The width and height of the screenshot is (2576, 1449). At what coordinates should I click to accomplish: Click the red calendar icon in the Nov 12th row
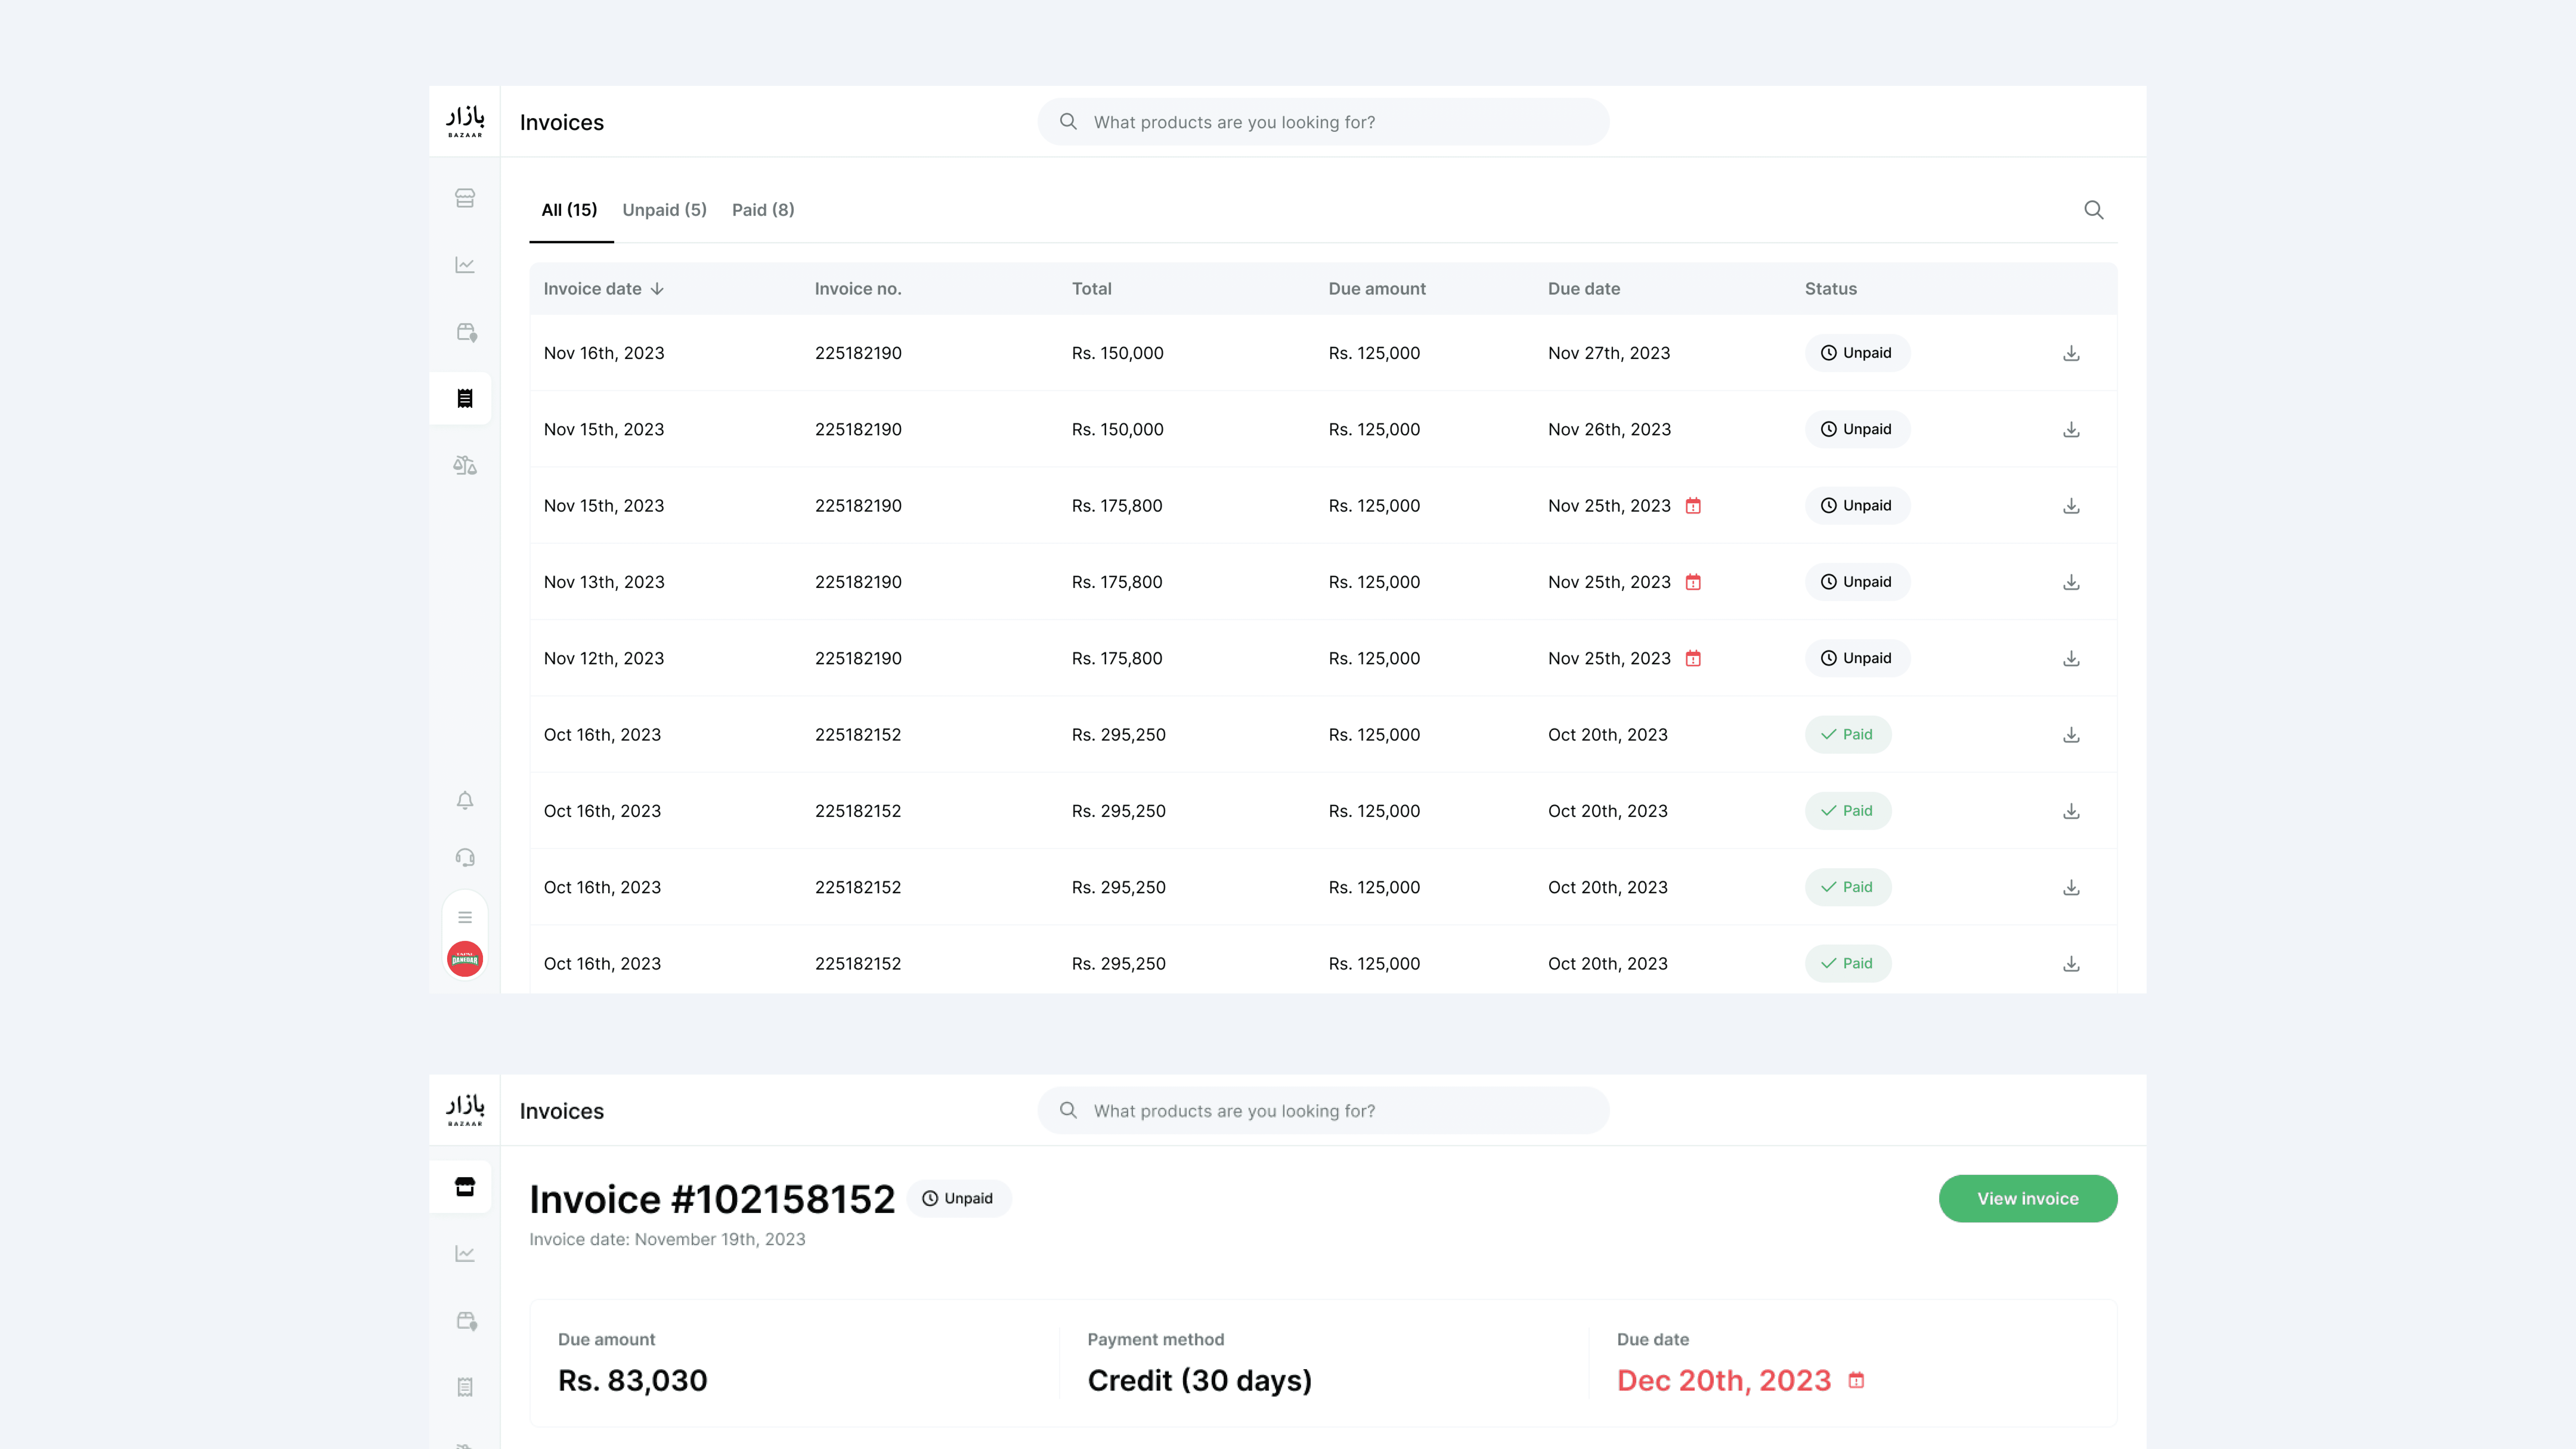pyautogui.click(x=1693, y=658)
